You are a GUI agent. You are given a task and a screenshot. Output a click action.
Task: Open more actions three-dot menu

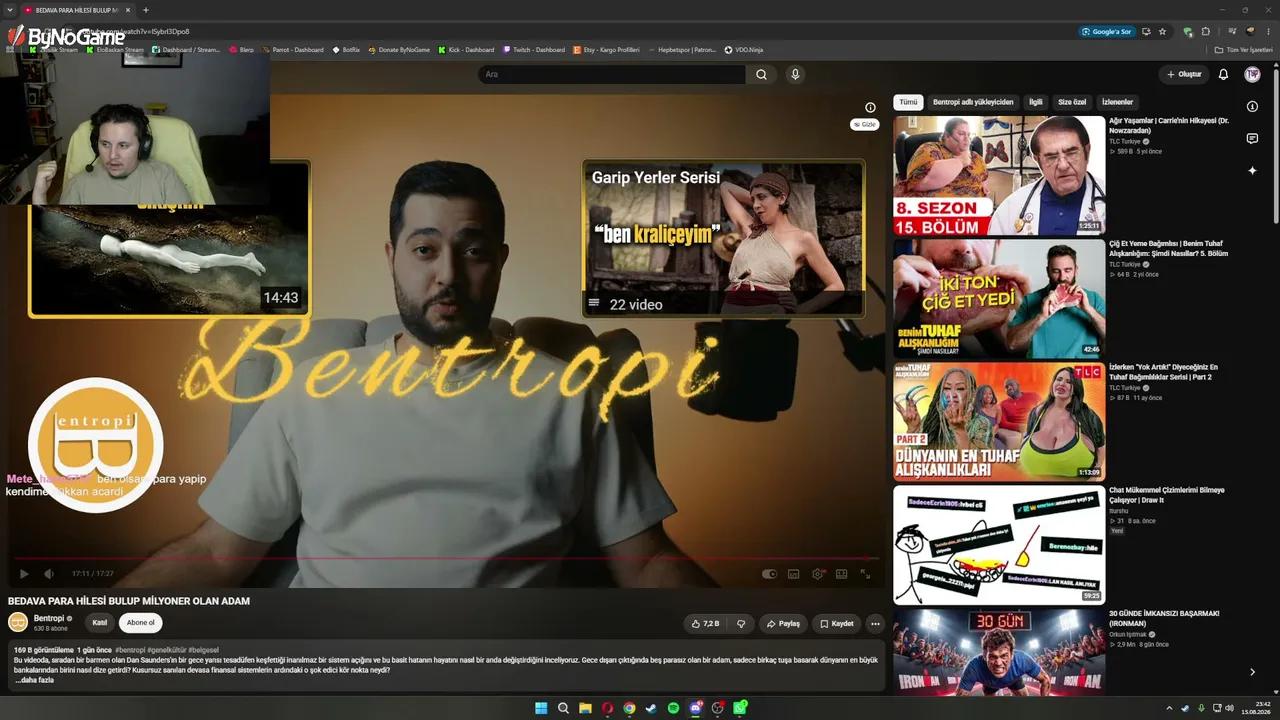pos(875,623)
